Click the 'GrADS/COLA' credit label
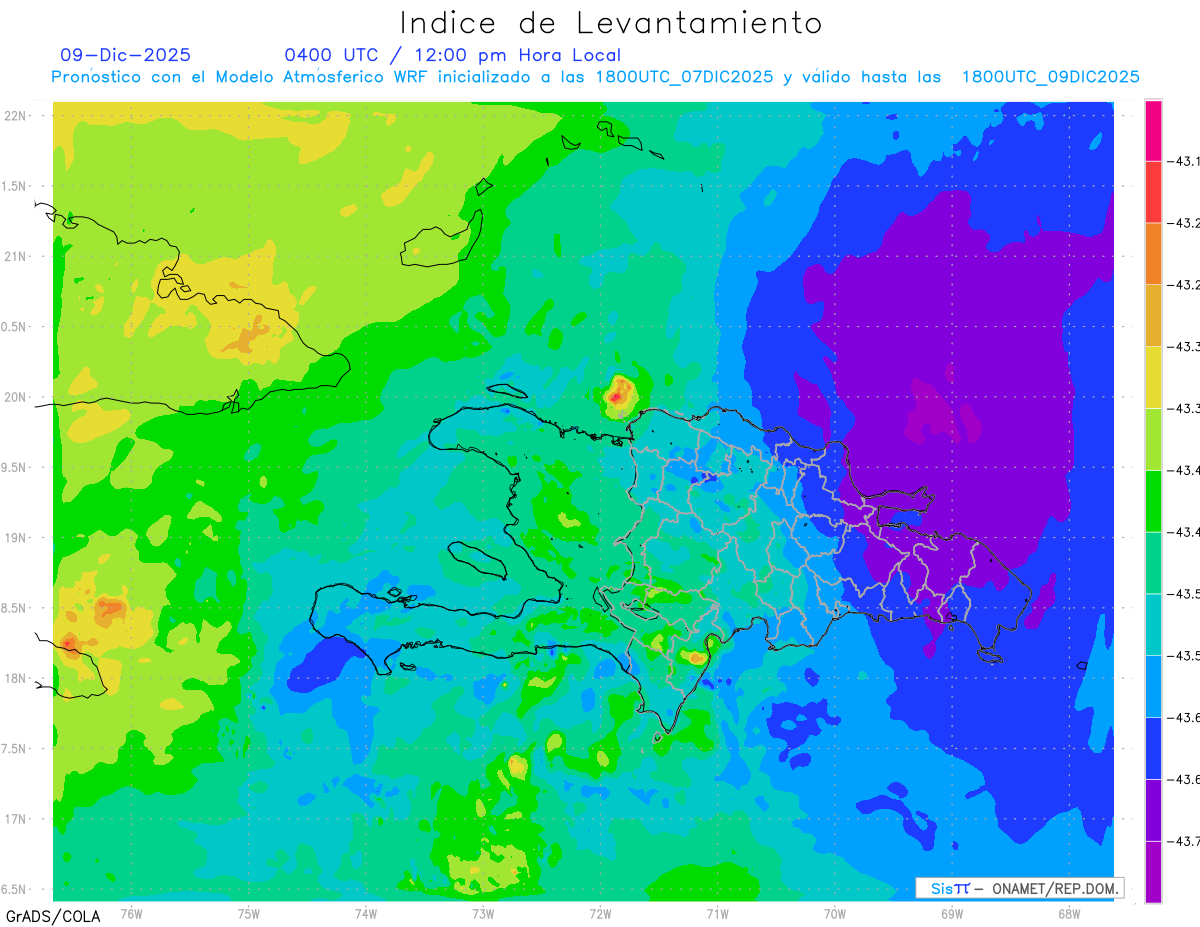 pos(53,916)
